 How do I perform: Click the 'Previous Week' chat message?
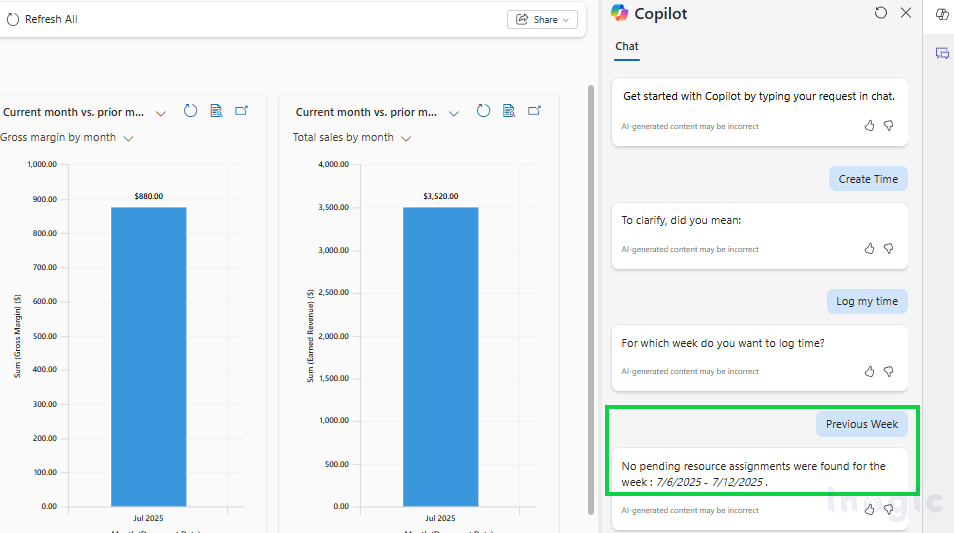click(862, 424)
